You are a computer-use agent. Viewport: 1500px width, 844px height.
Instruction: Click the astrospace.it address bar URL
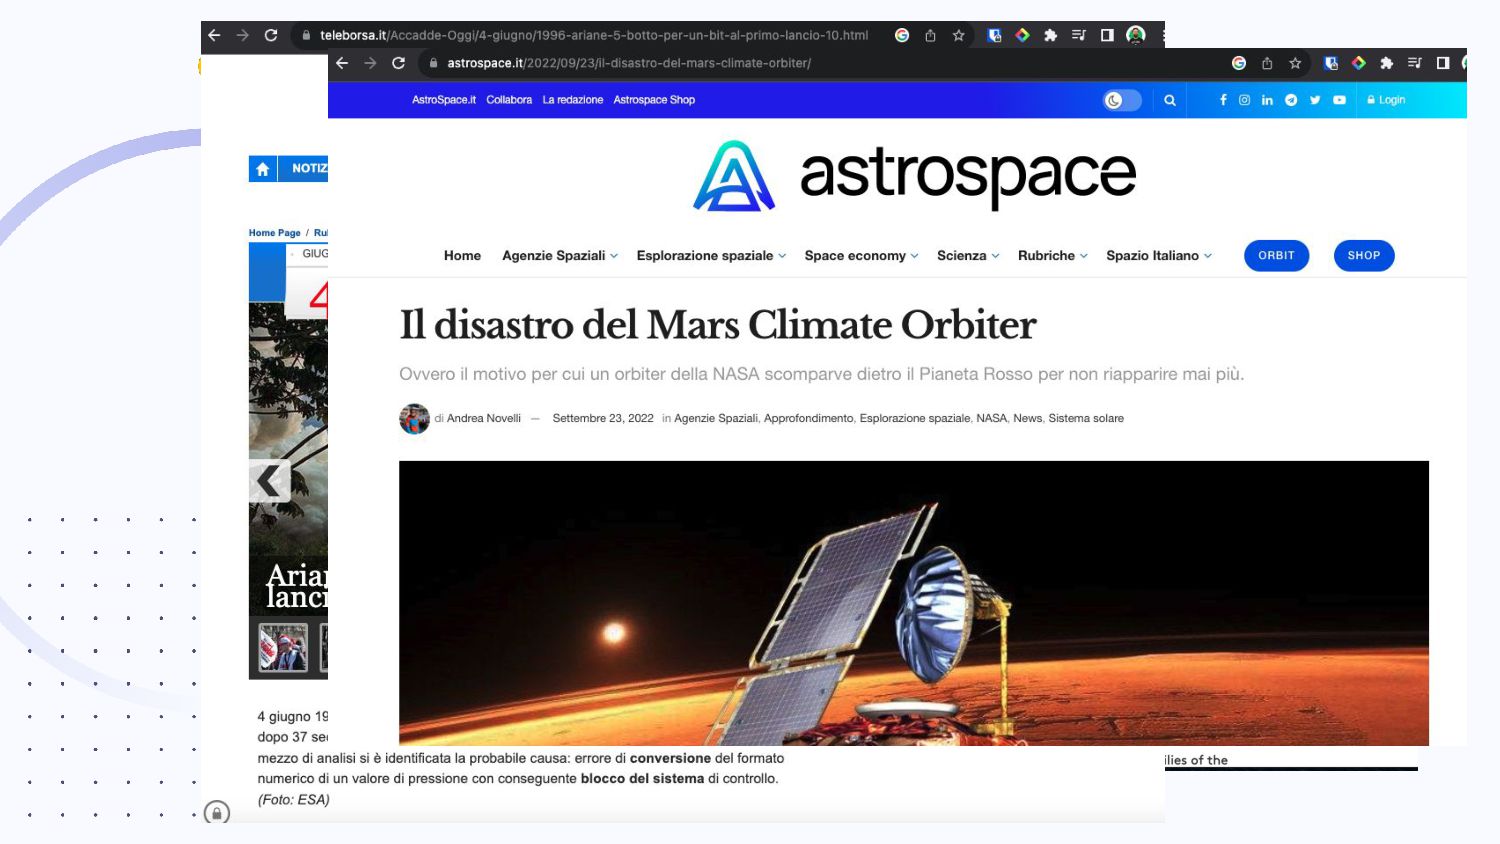pyautogui.click(x=629, y=63)
